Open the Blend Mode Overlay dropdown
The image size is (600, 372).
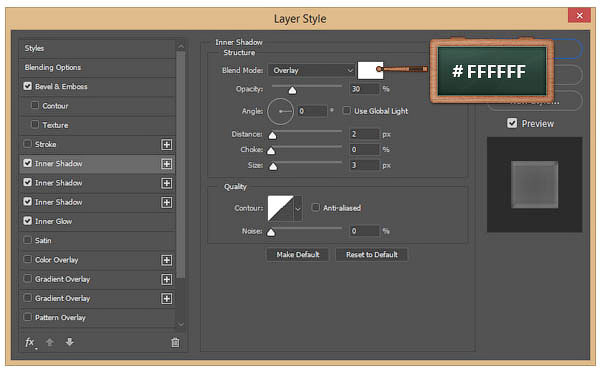point(311,70)
